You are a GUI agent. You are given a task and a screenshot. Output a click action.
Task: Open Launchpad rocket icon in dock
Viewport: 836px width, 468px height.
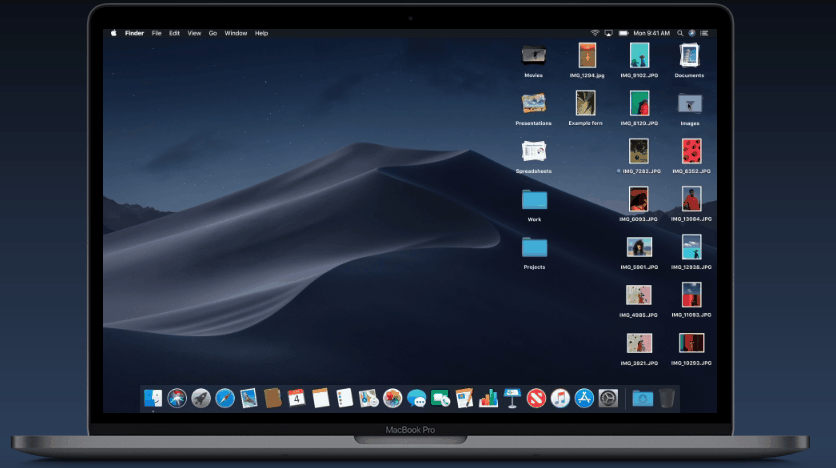[201, 398]
